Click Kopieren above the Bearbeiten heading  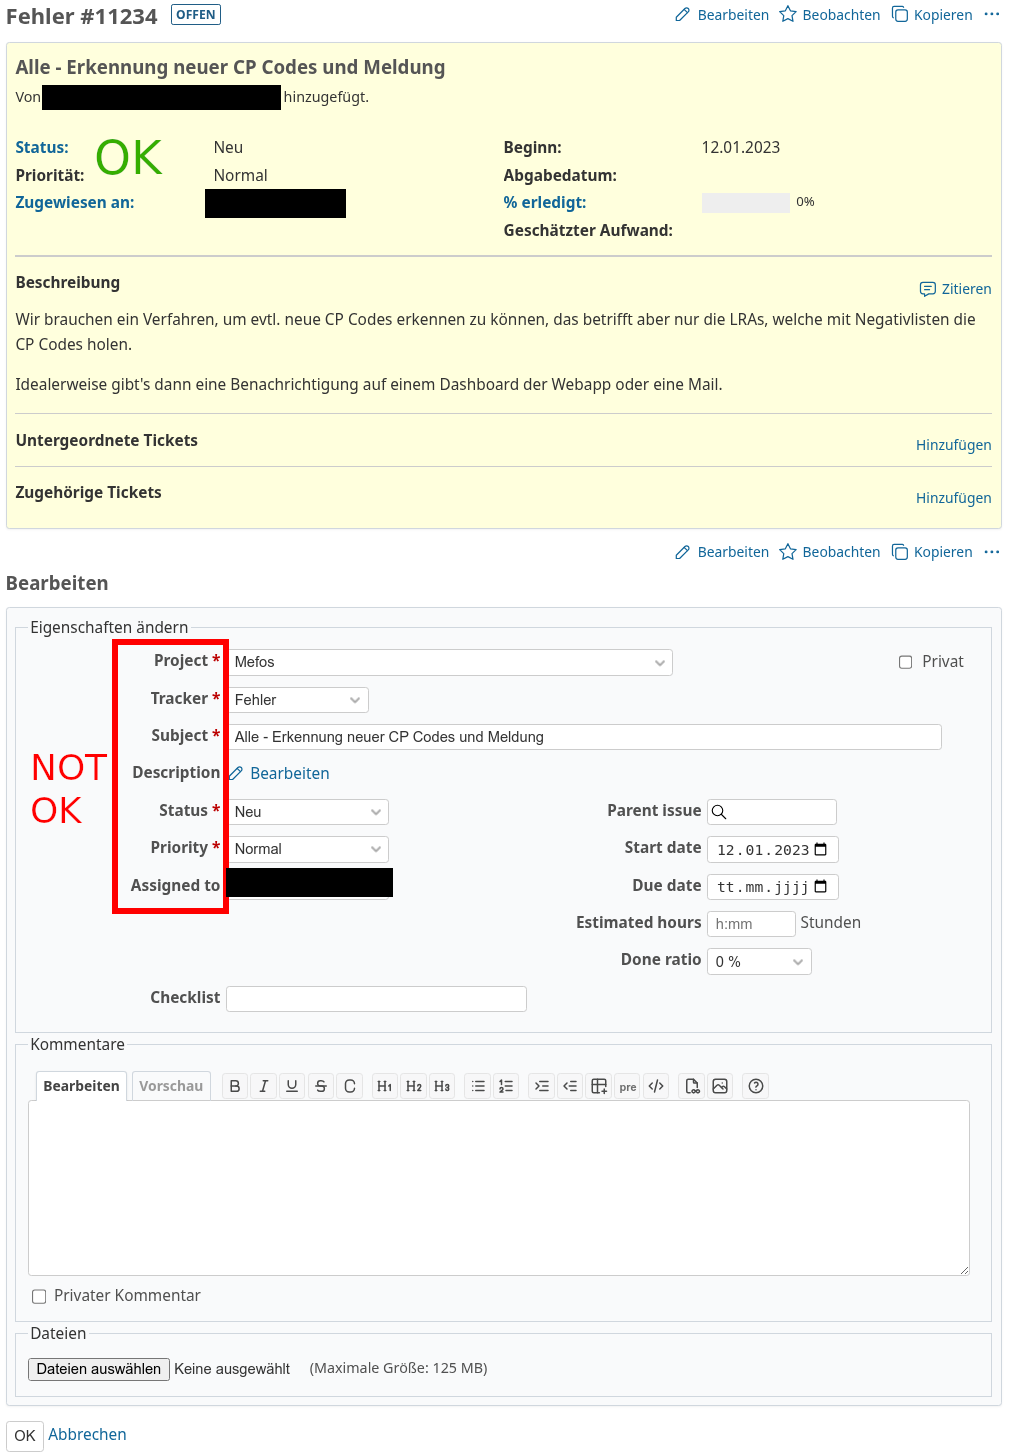pos(932,552)
